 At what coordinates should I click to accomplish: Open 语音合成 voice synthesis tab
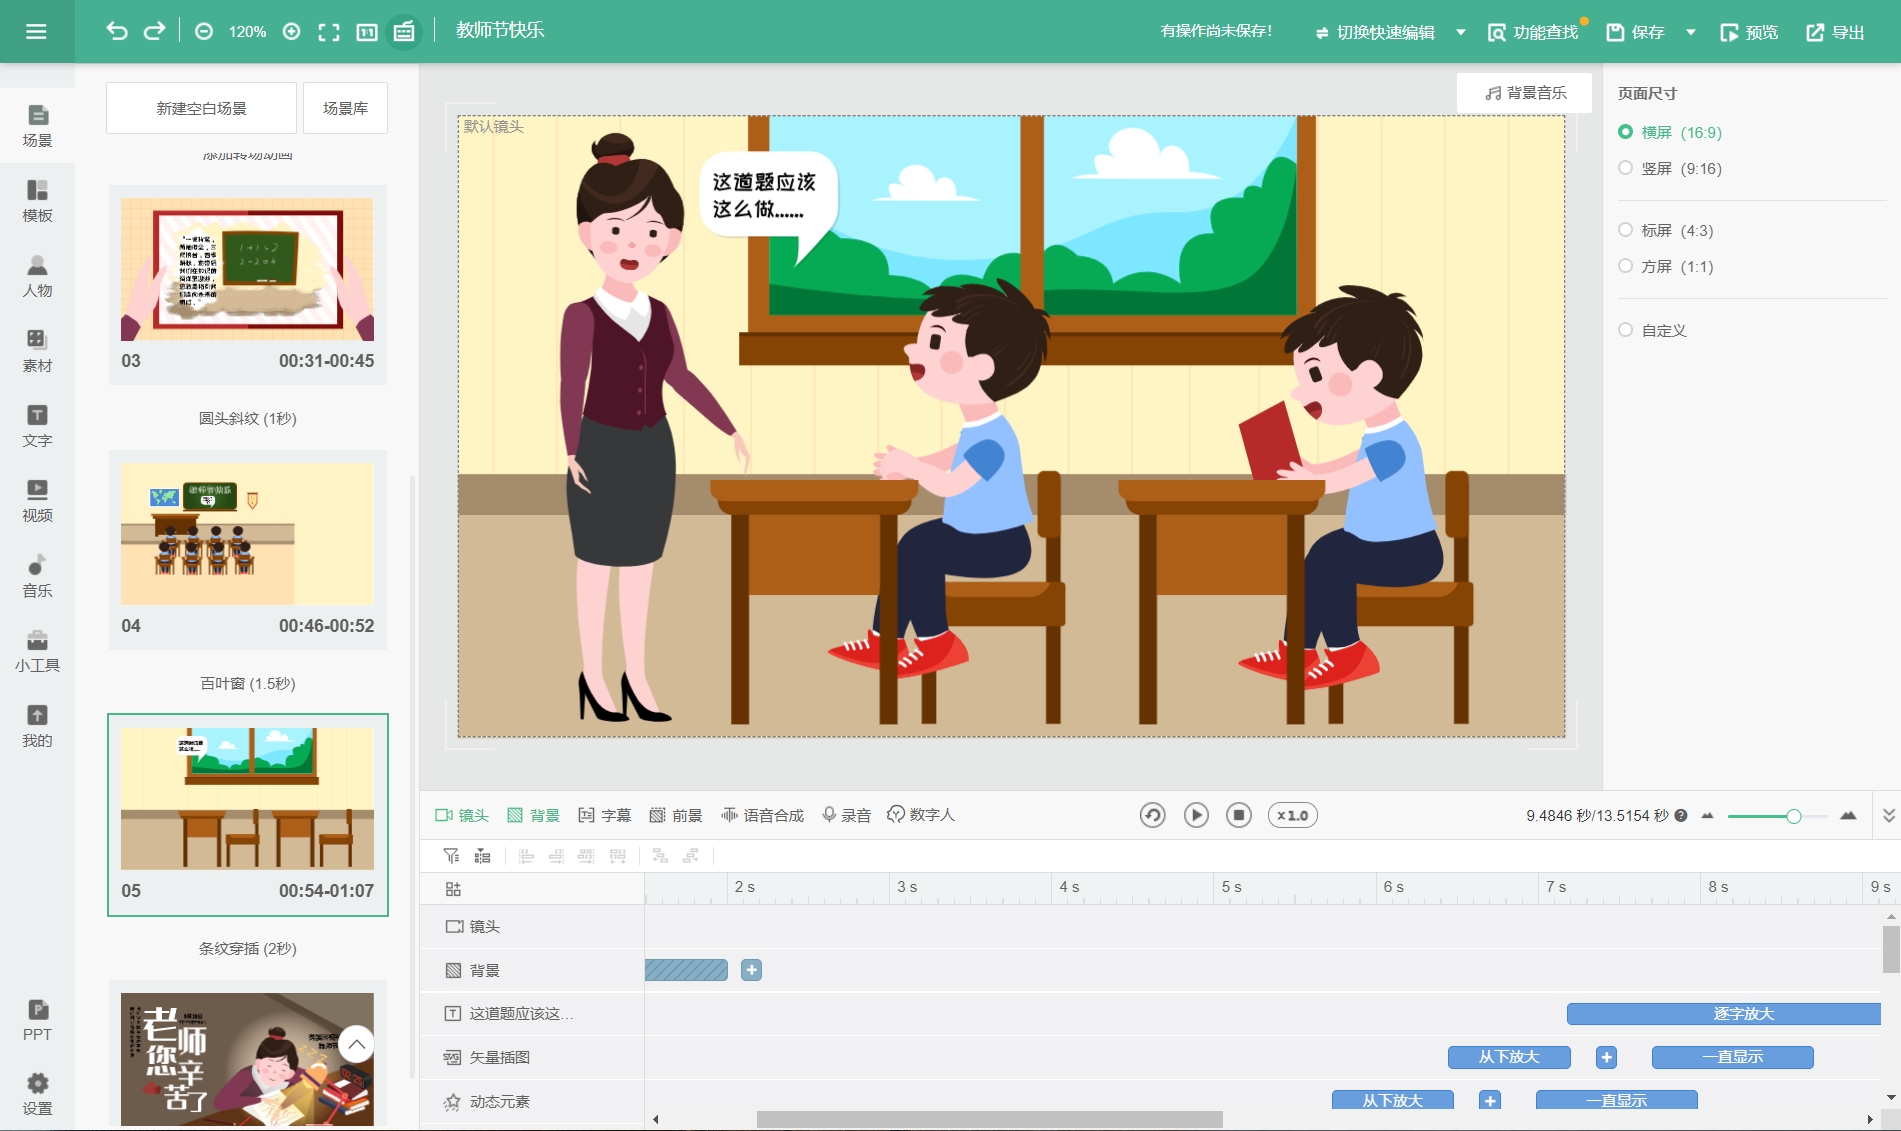(762, 815)
